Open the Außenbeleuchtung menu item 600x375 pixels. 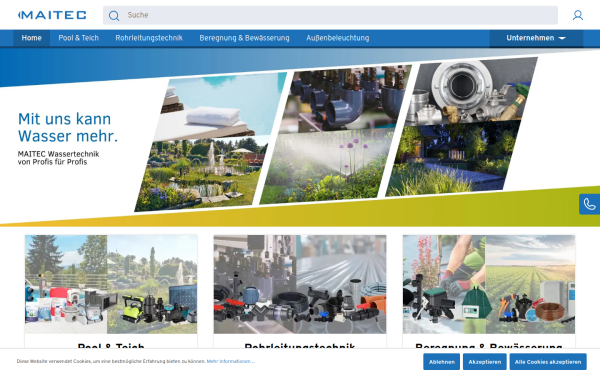(x=338, y=38)
